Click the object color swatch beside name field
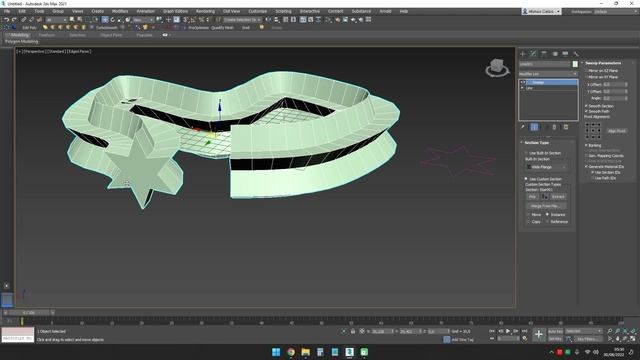This screenshot has height=360, width=640. point(575,64)
